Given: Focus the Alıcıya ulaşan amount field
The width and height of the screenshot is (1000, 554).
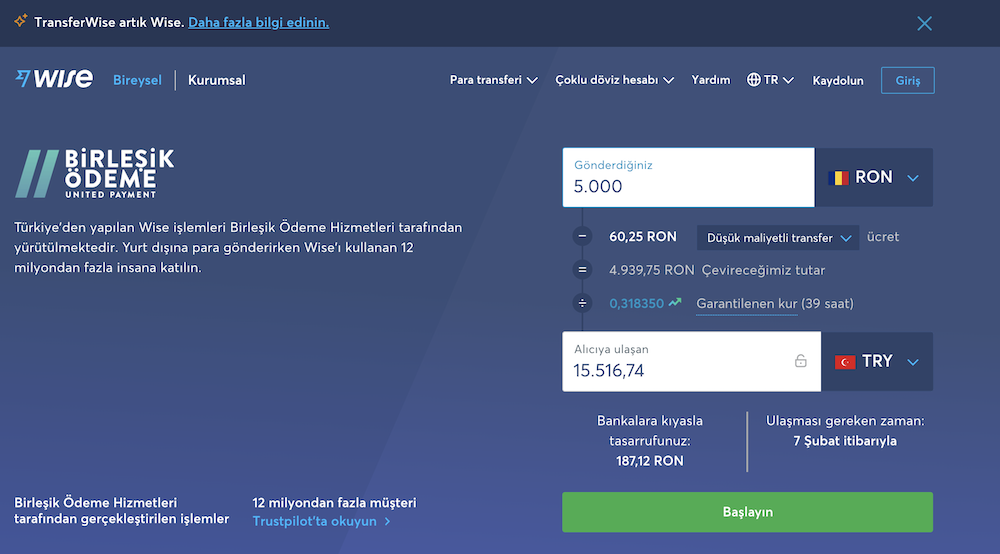Looking at the screenshot, I should click(x=691, y=361).
